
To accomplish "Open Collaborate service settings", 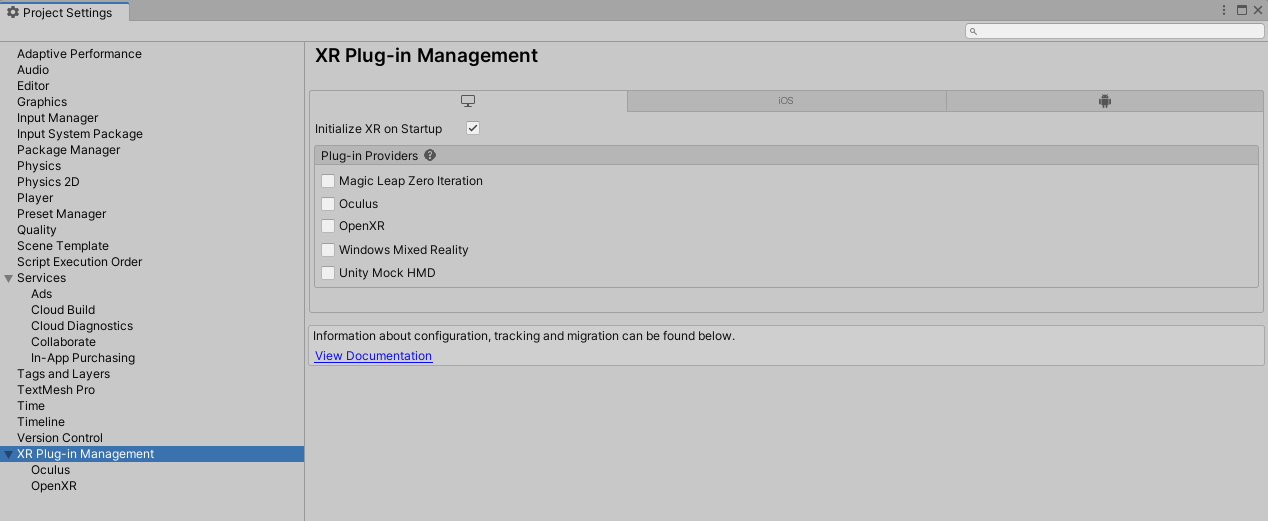I will coord(63,342).
